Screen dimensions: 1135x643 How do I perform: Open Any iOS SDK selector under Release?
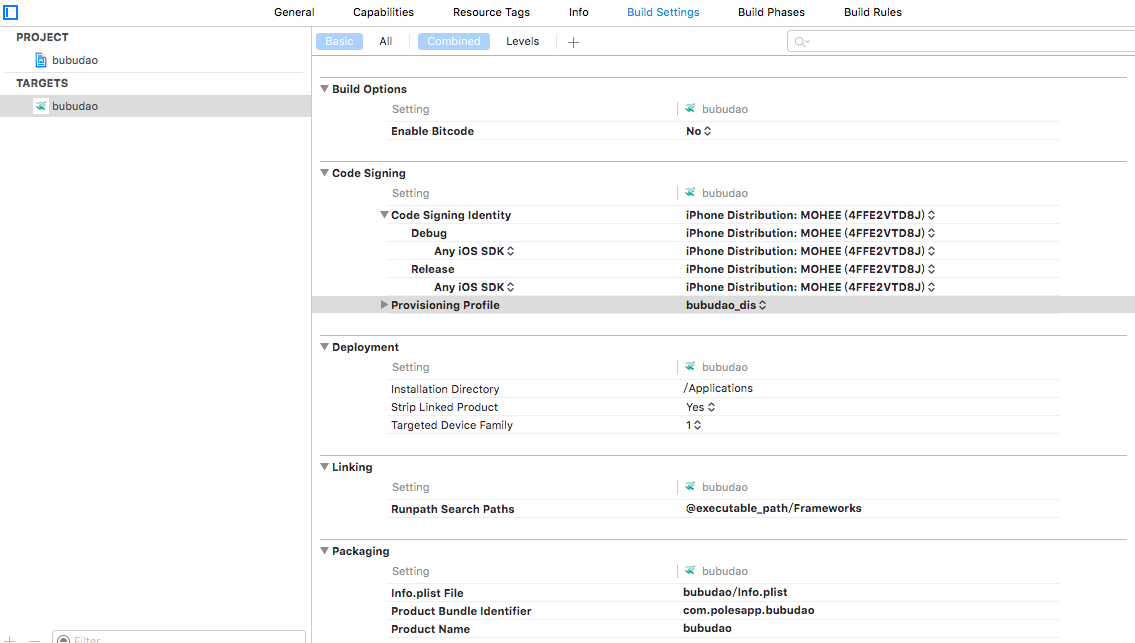point(474,287)
